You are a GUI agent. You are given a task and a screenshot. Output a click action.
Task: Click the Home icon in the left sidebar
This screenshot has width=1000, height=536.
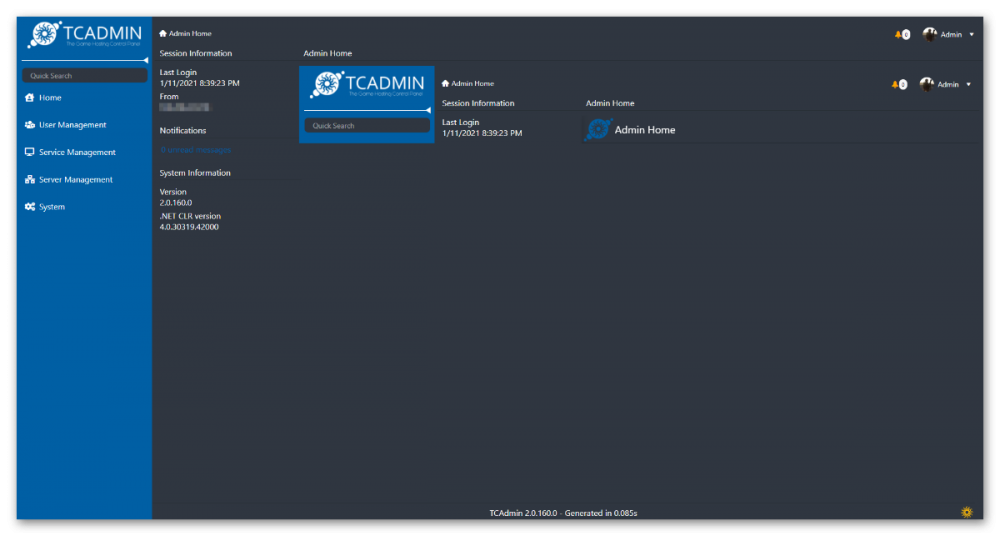[x=30, y=98]
